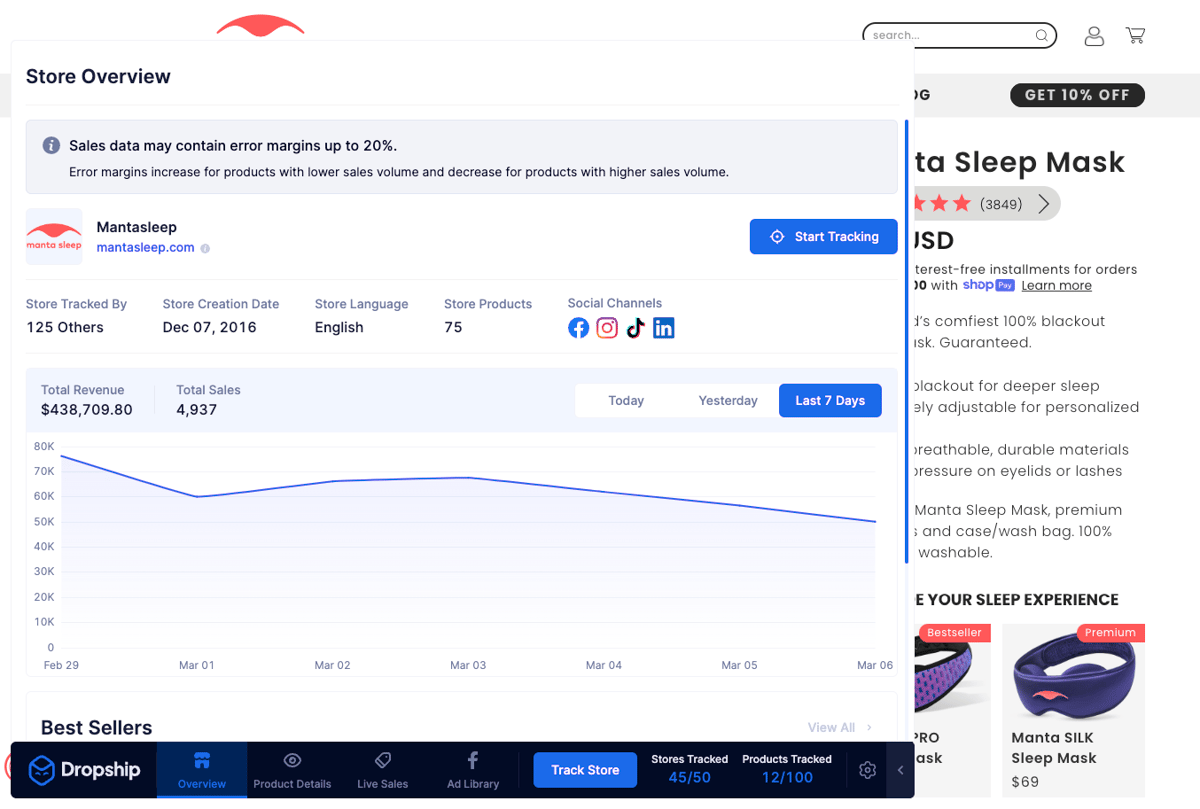Open the Manta SILK Sleep Mask product image

click(x=1073, y=672)
